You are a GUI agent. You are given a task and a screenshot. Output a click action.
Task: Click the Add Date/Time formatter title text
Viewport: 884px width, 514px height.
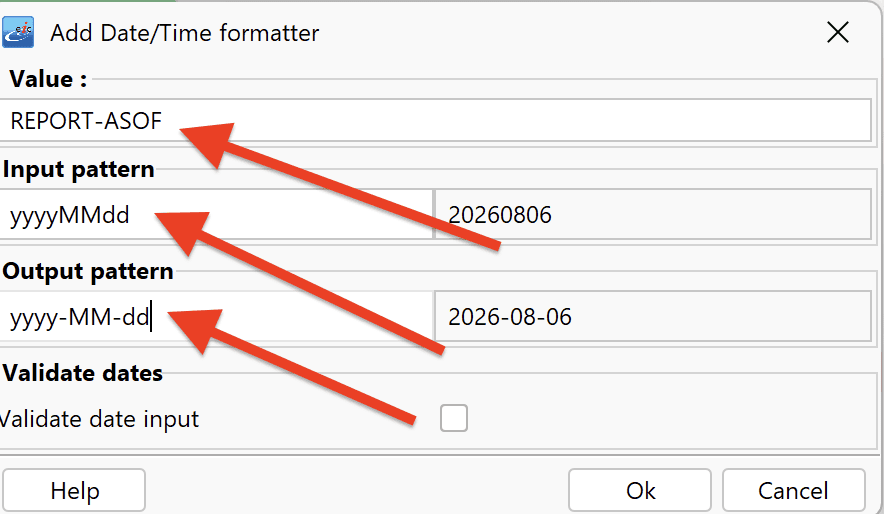(184, 33)
